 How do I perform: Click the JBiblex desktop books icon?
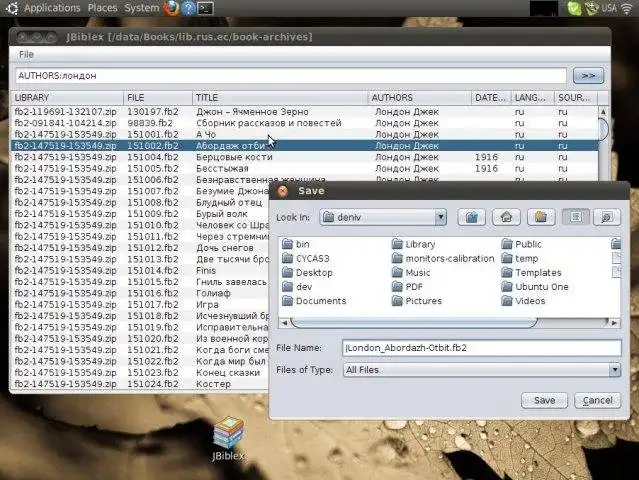(x=229, y=431)
